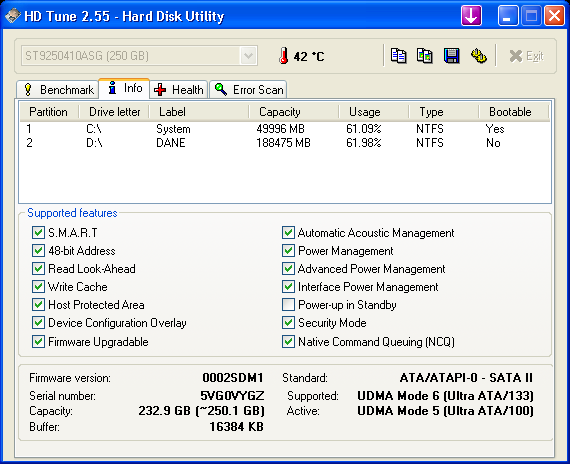This screenshot has width=570, height=464.
Task: Toggle the S.M.A.R.T checkbox
Action: (x=38, y=232)
